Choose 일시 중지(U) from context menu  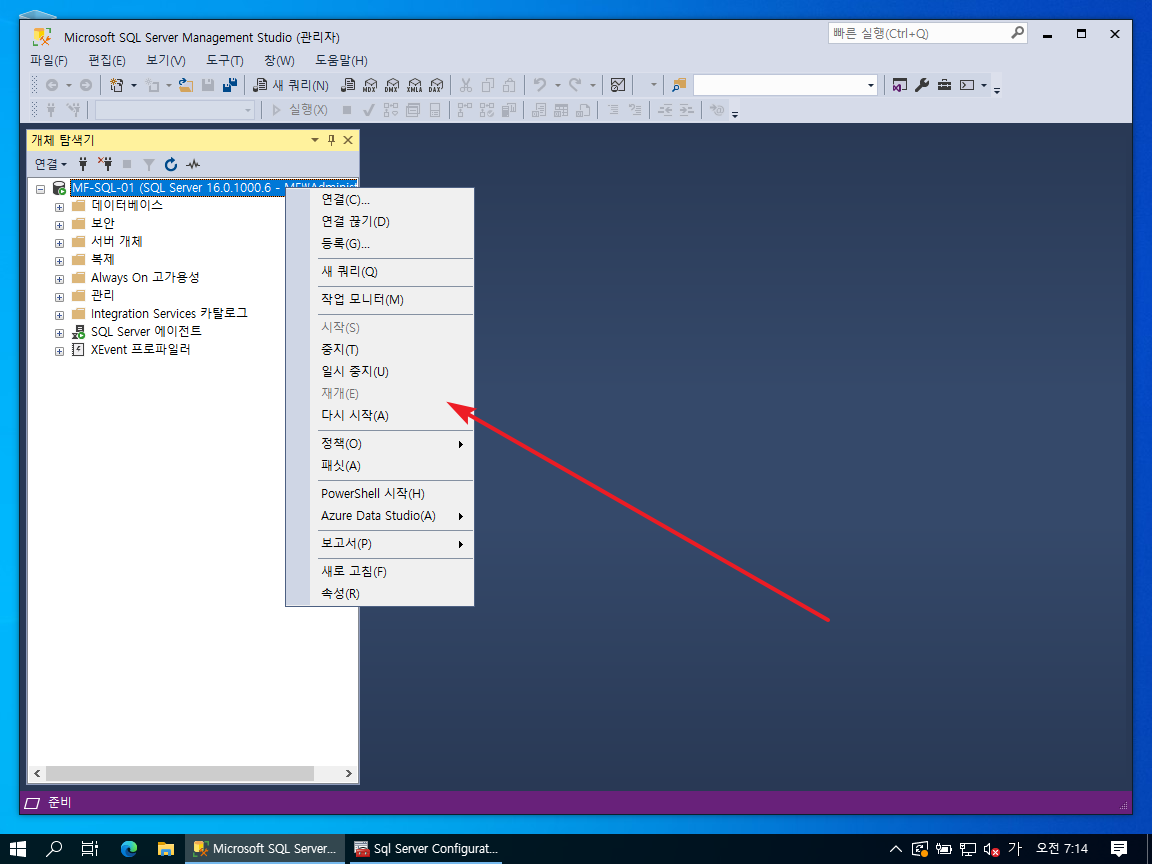380,372
